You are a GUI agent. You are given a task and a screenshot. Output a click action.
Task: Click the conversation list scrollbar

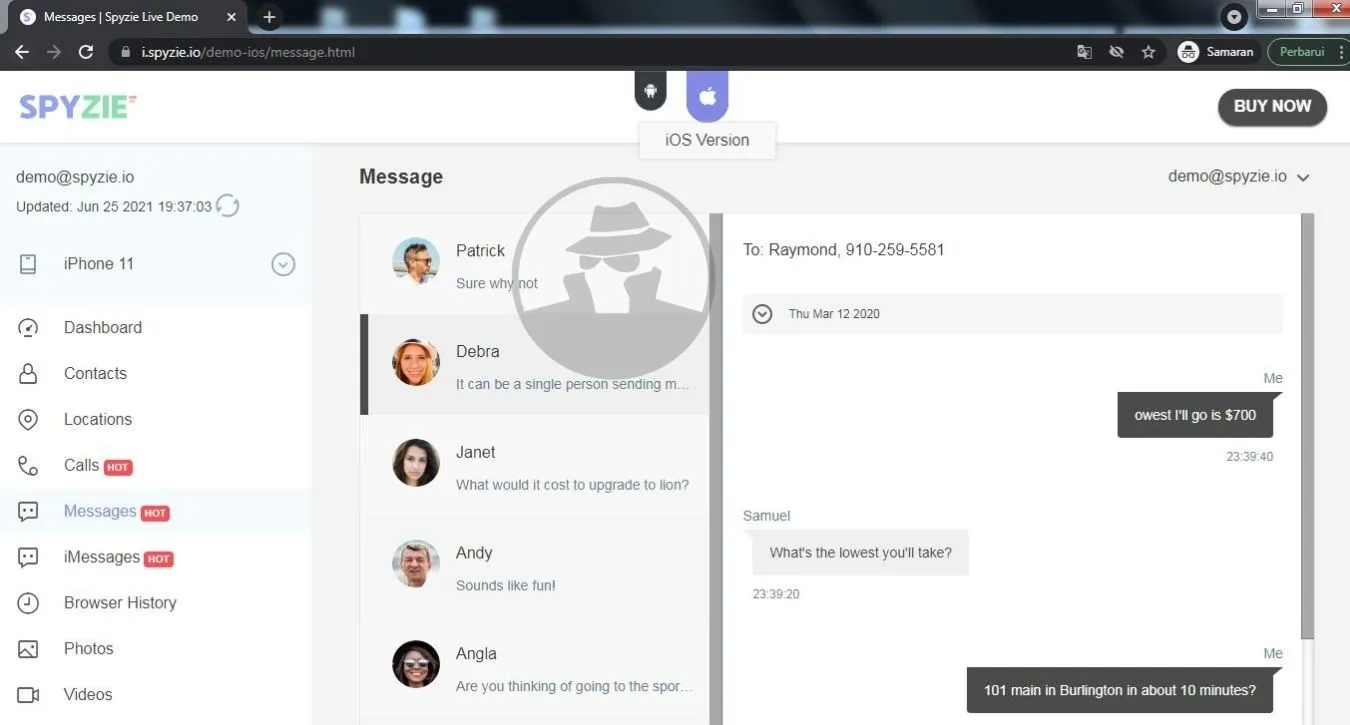(x=715, y=468)
